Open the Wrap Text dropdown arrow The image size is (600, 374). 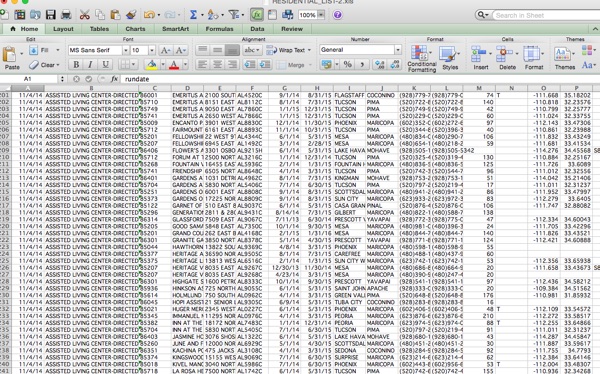[309, 50]
